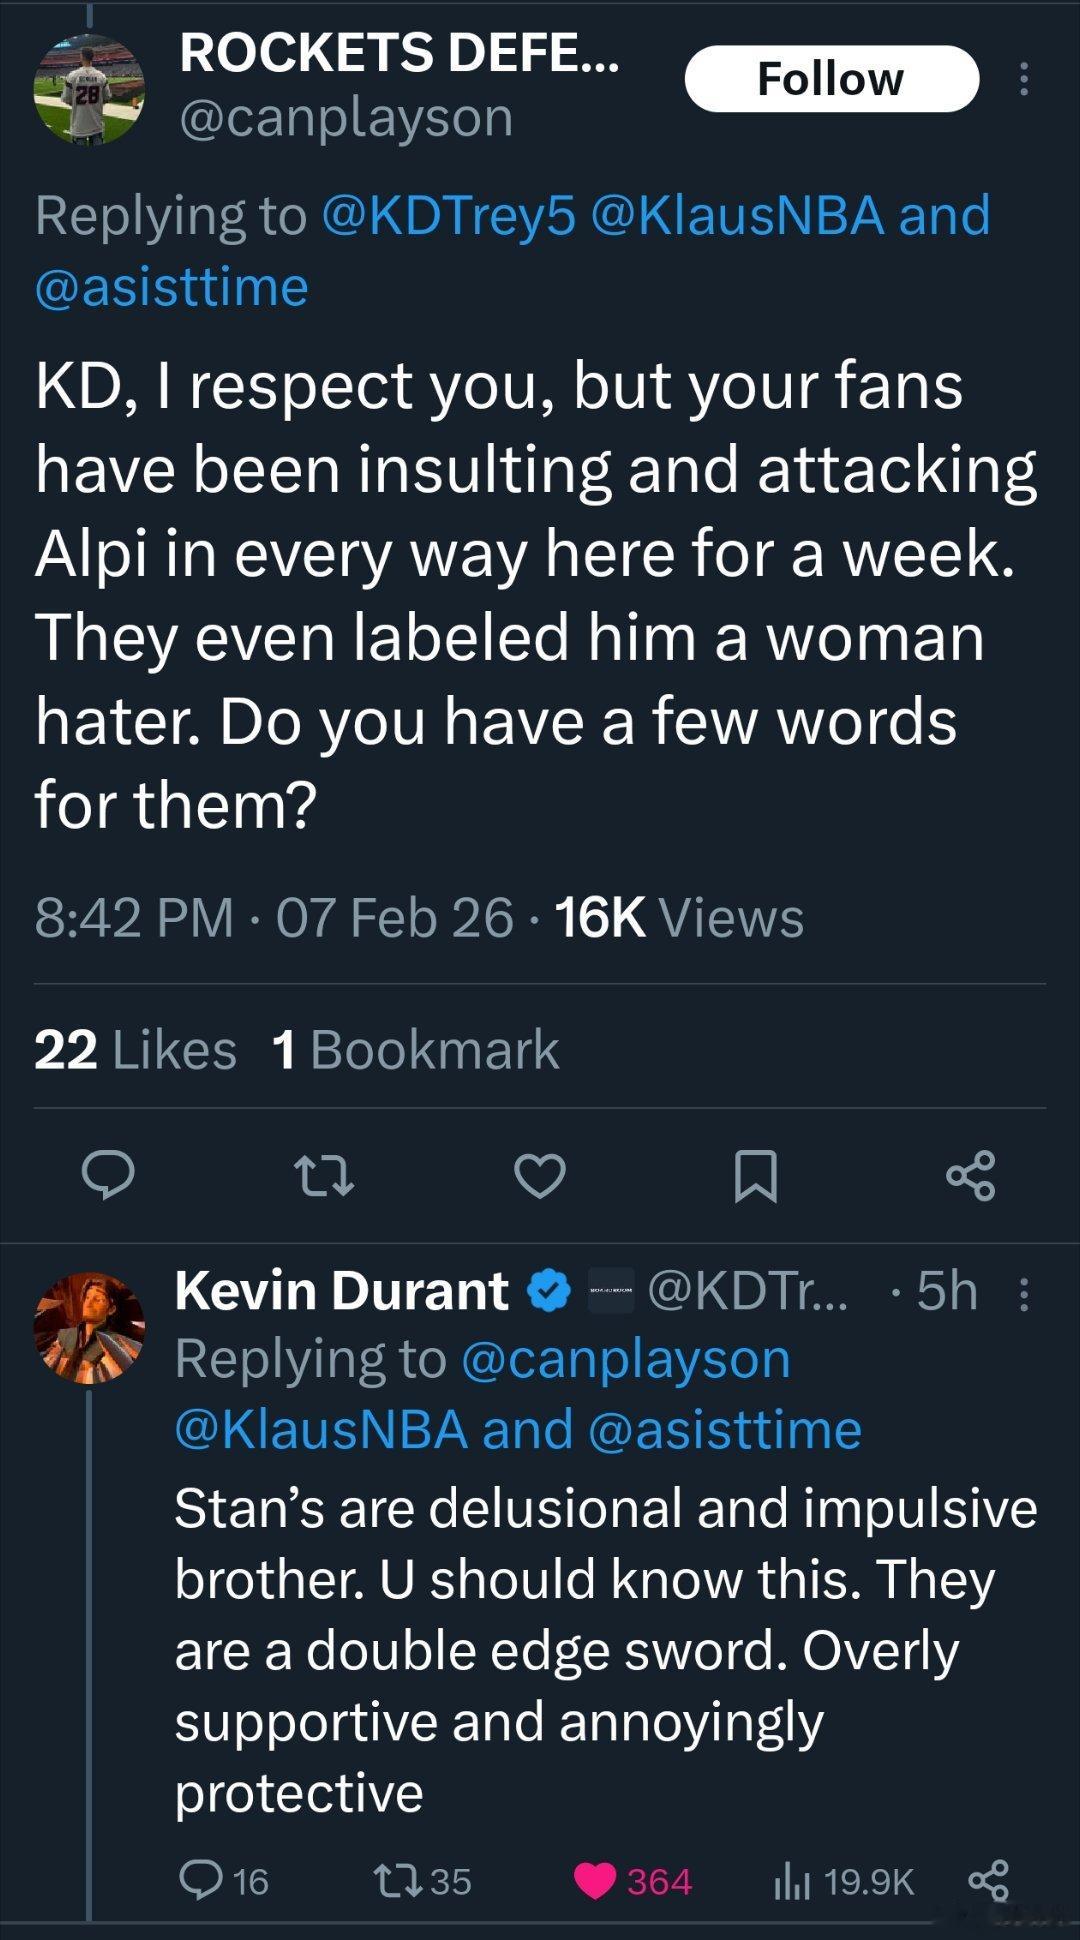
Task: Follow the @canplayson account
Action: [831, 79]
